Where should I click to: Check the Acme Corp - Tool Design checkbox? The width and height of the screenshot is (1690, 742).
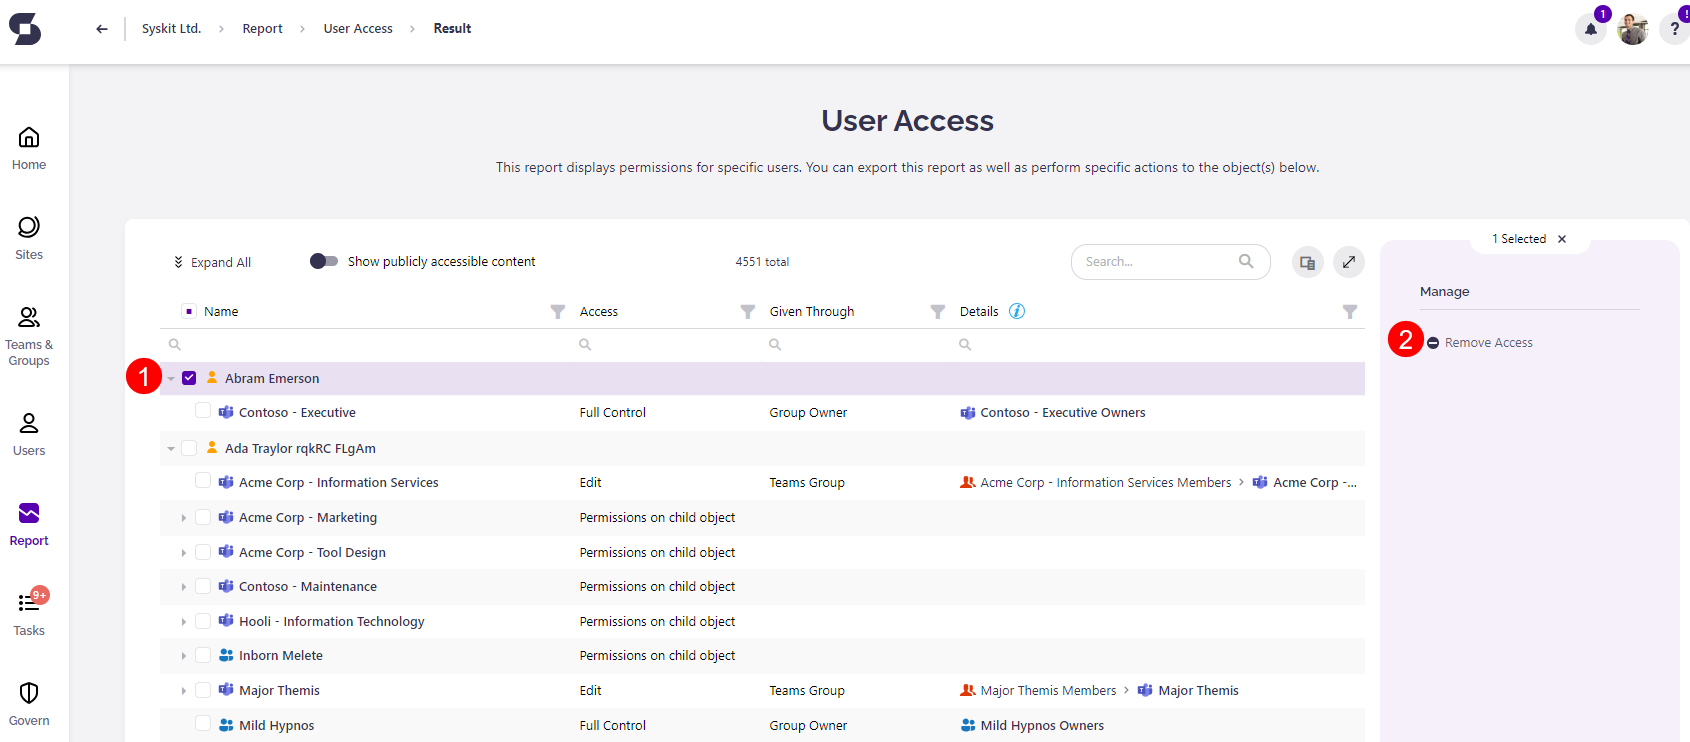coord(203,552)
